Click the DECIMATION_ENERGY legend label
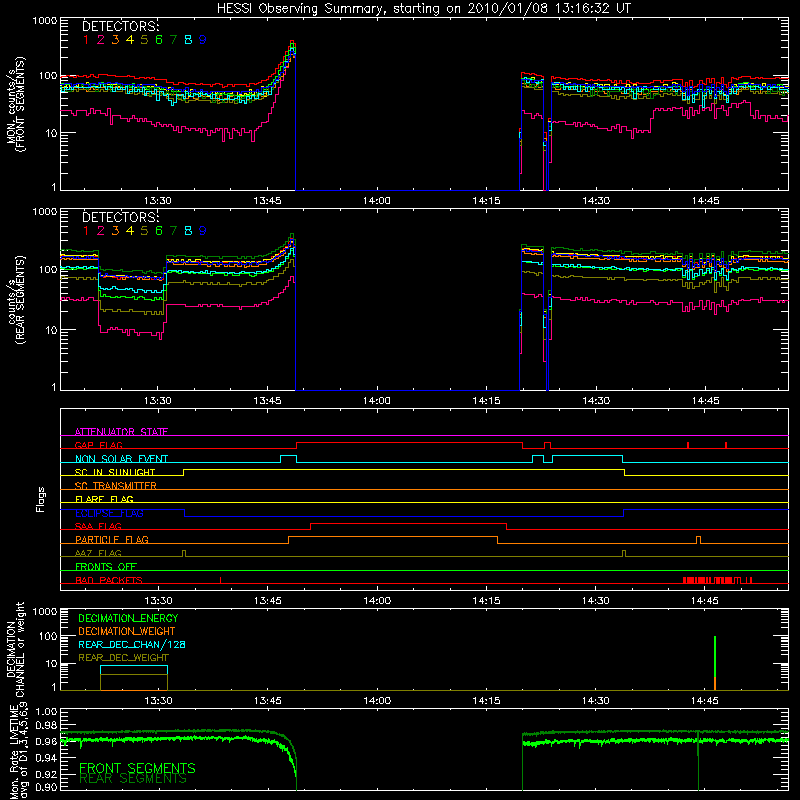The width and height of the screenshot is (800, 800). click(x=128, y=618)
